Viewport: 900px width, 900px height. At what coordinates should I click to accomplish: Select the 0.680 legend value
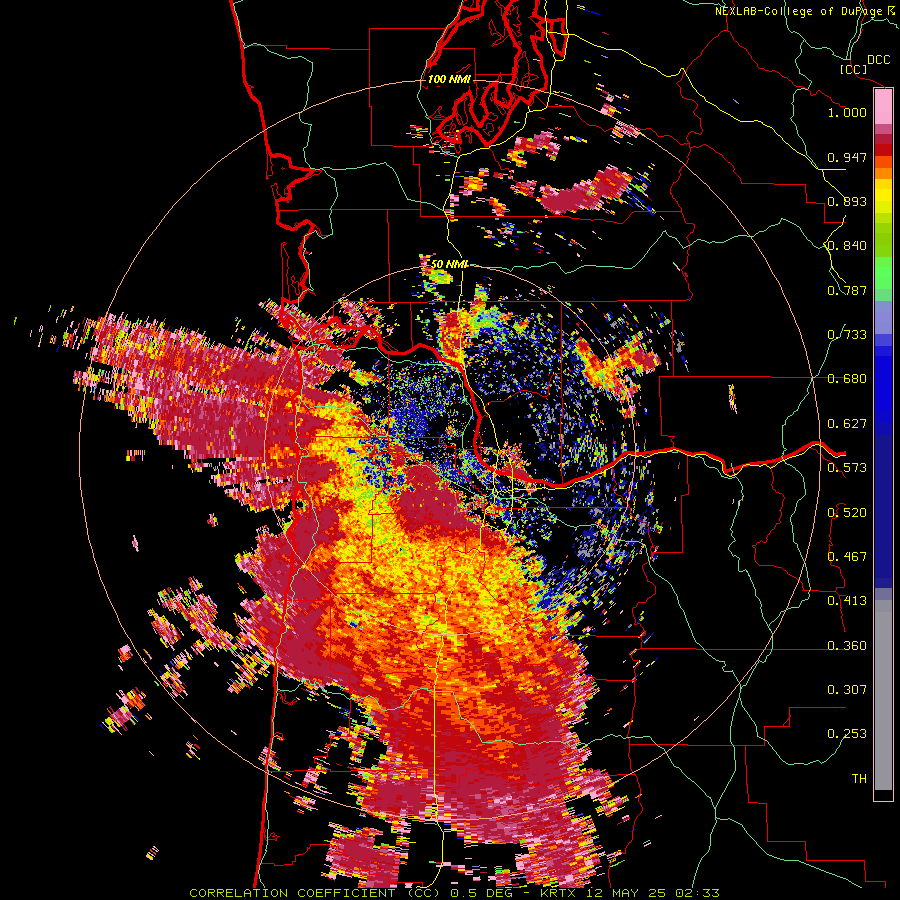tap(847, 379)
